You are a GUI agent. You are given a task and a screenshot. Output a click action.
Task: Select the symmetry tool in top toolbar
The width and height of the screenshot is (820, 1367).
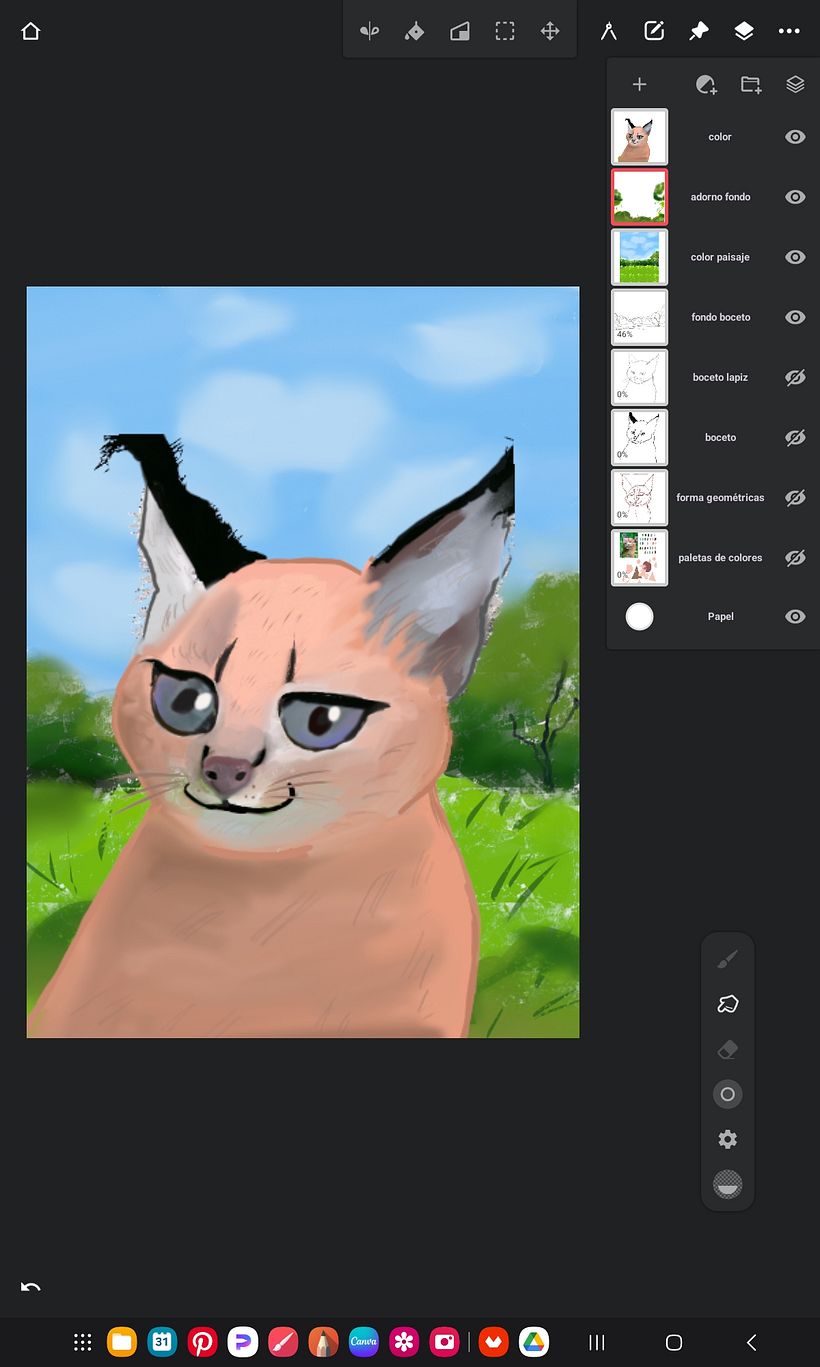370,31
